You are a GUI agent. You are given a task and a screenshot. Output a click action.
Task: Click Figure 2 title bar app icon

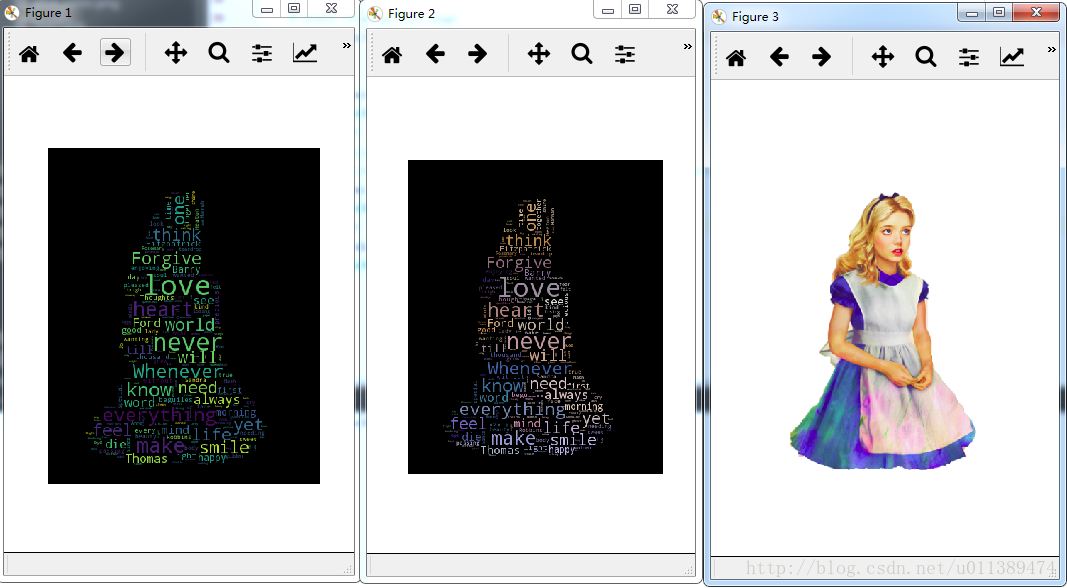(x=375, y=14)
